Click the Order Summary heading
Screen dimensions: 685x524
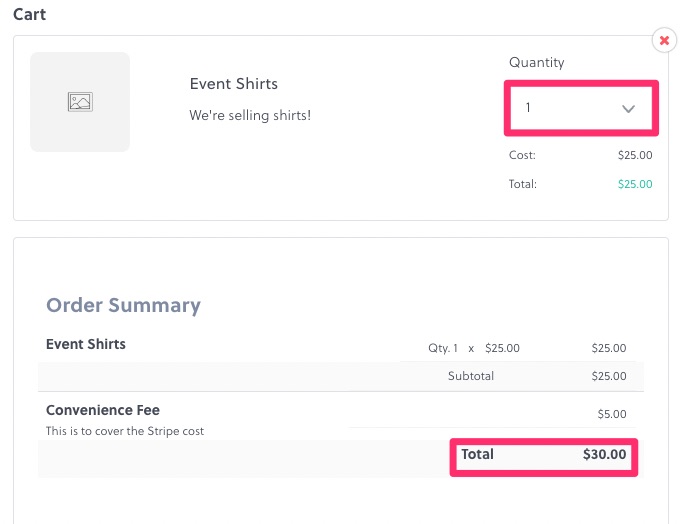pos(123,305)
